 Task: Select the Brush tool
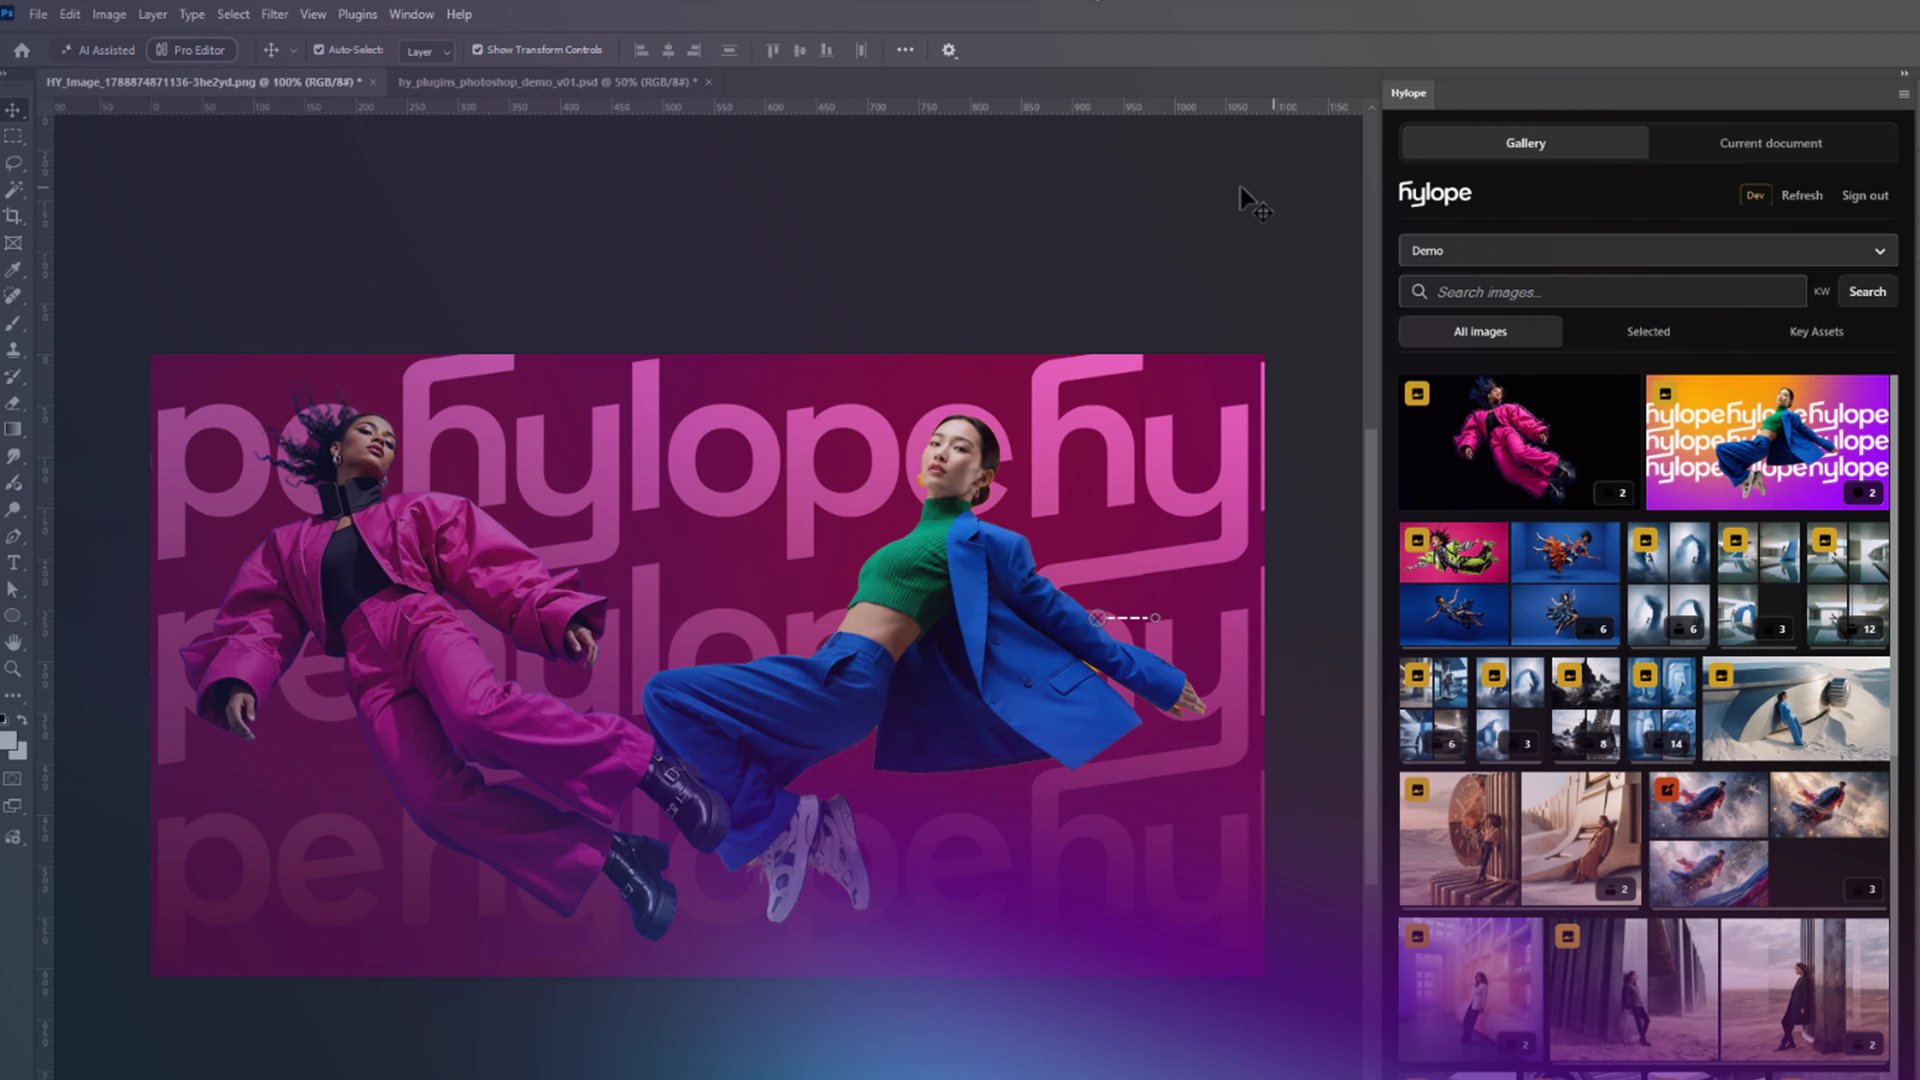pos(13,323)
